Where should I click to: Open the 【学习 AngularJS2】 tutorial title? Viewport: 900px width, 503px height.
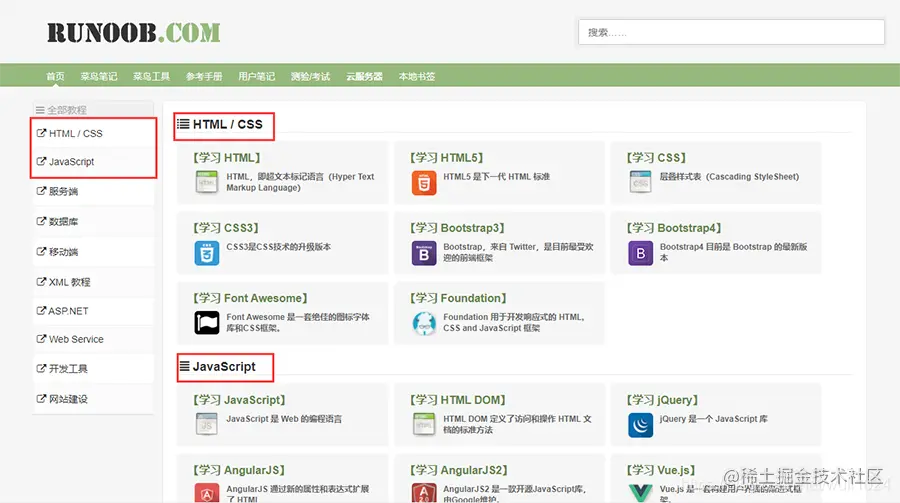459,470
